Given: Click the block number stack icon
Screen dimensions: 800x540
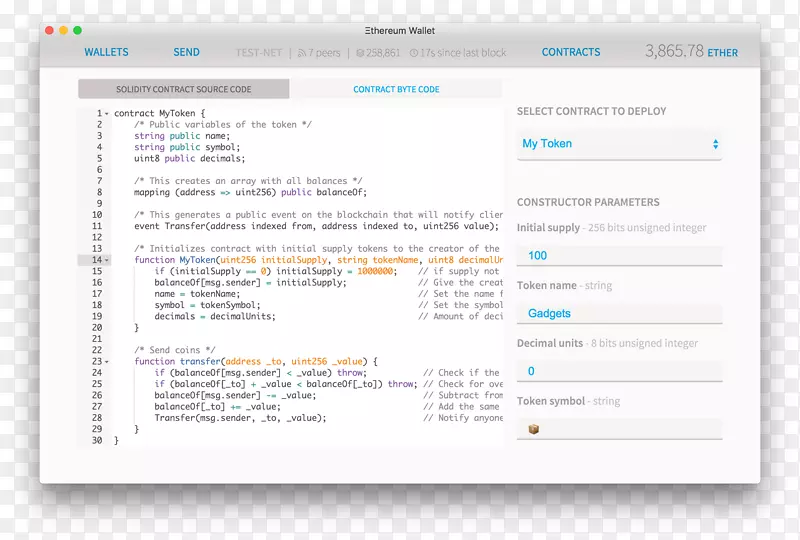Looking at the screenshot, I should 359,53.
